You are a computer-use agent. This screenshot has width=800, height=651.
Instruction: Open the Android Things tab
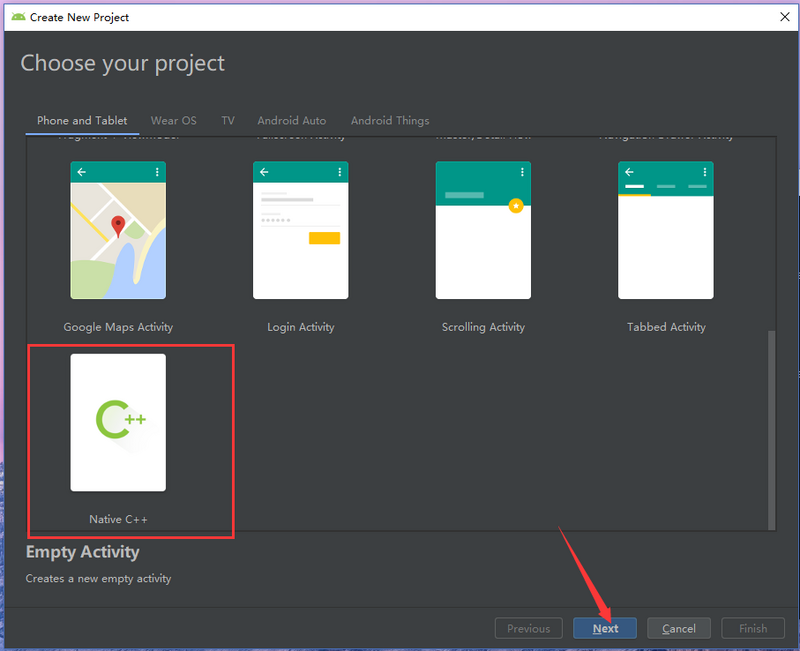pyautogui.click(x=390, y=121)
